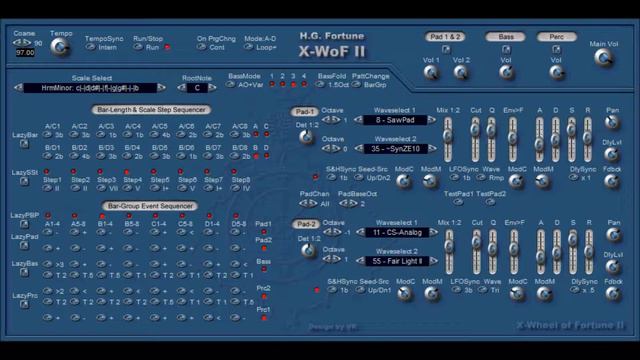Click Pad-2 LFO ModC knob

(x=517, y=293)
